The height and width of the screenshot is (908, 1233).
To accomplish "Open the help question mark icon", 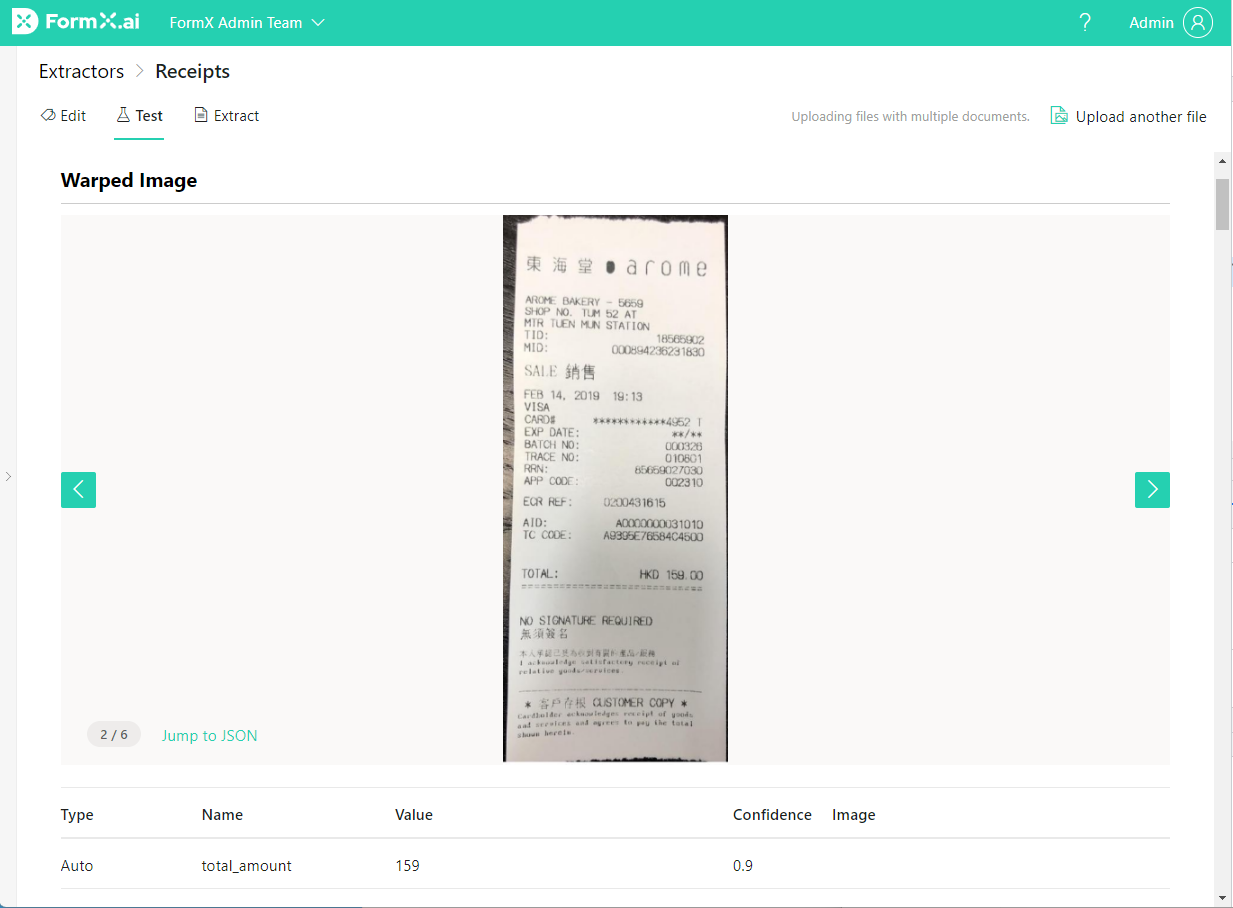I will (x=1085, y=23).
